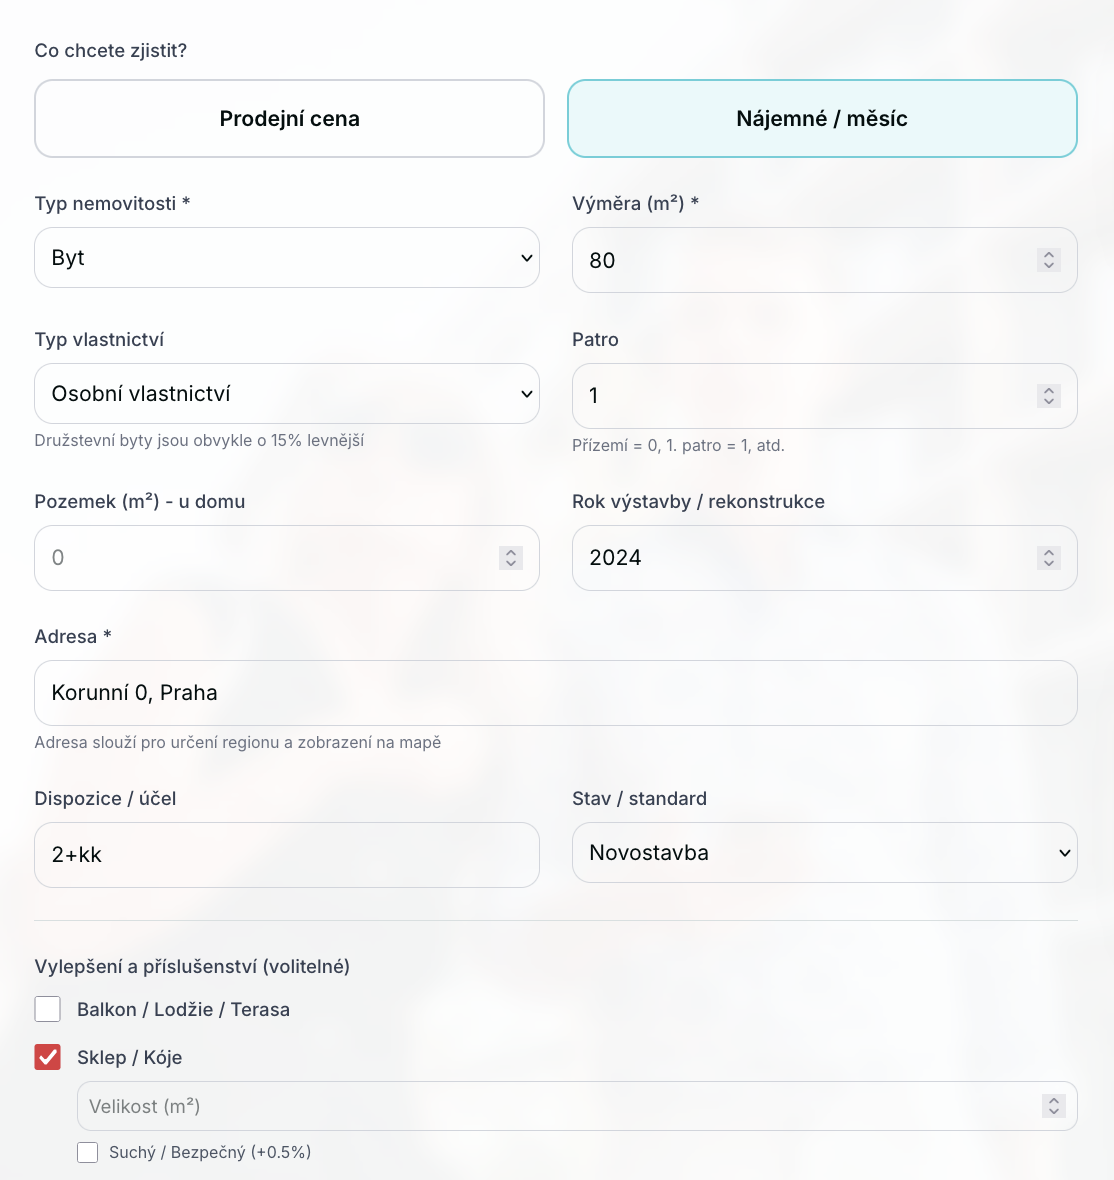Check the Balkon / Lodžie / Terasa box
Viewport: 1114px width, 1180px height.
click(x=48, y=1009)
